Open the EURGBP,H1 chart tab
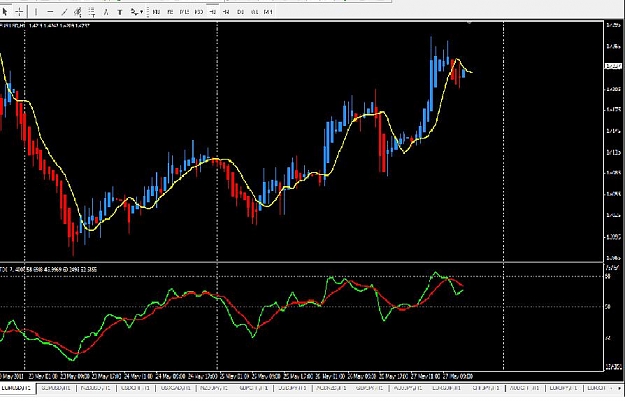This screenshot has height=401, width=625. click(446, 387)
